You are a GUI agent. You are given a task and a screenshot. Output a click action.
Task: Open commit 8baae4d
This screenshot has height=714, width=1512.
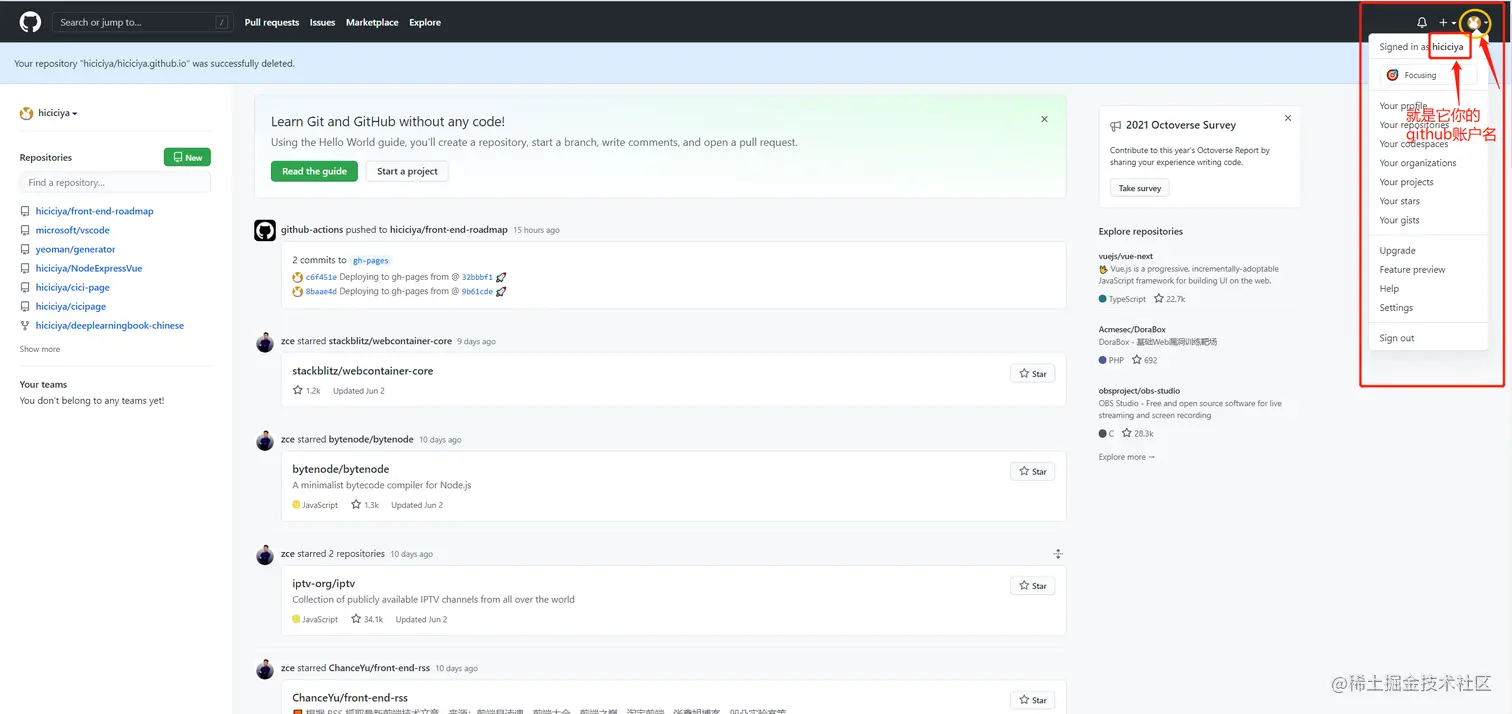click(321, 292)
